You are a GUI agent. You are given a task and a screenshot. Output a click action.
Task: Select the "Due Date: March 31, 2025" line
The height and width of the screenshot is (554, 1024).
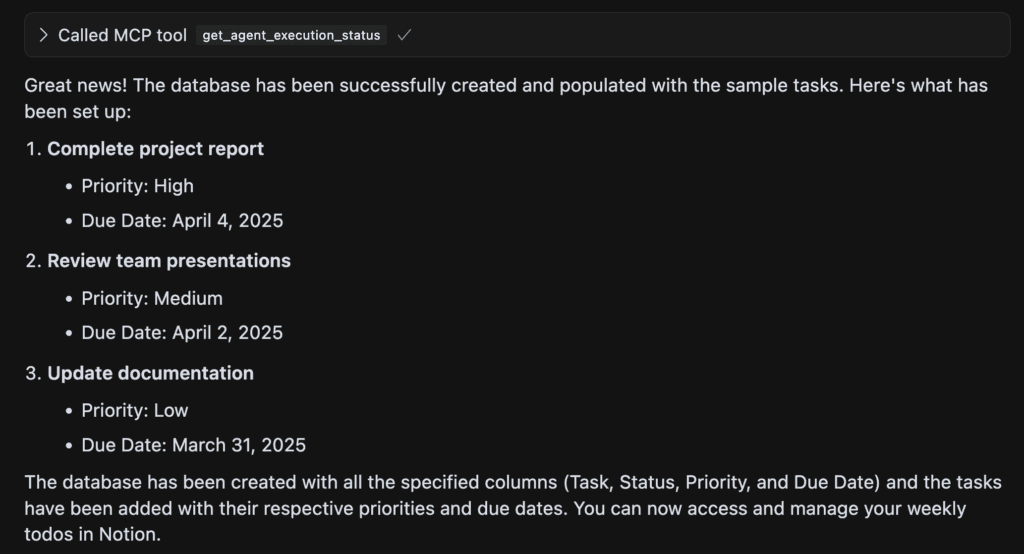pyautogui.click(x=193, y=445)
